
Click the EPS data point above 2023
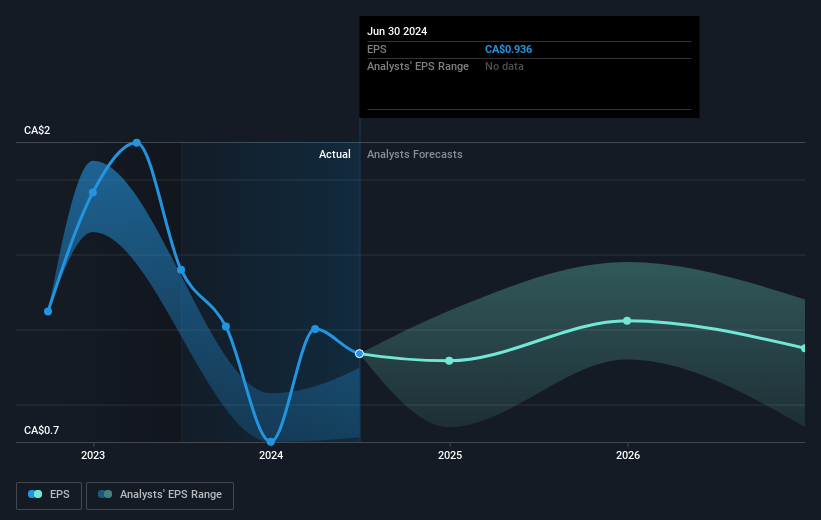pos(93,193)
